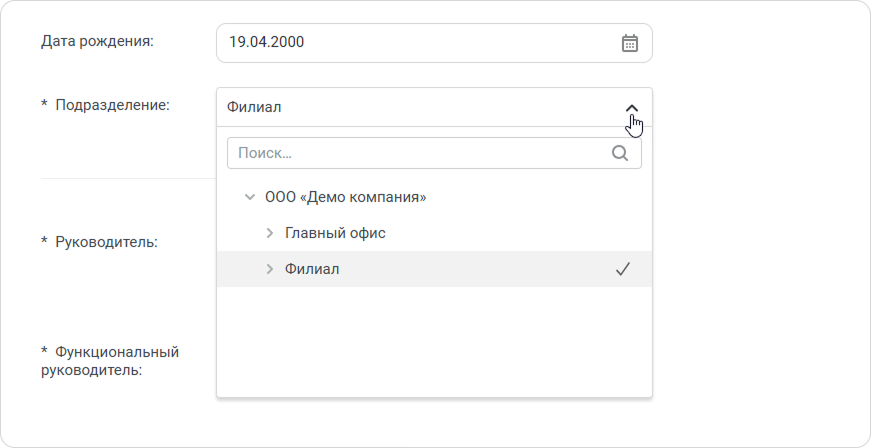Select Главный офис in the list

(x=335, y=233)
